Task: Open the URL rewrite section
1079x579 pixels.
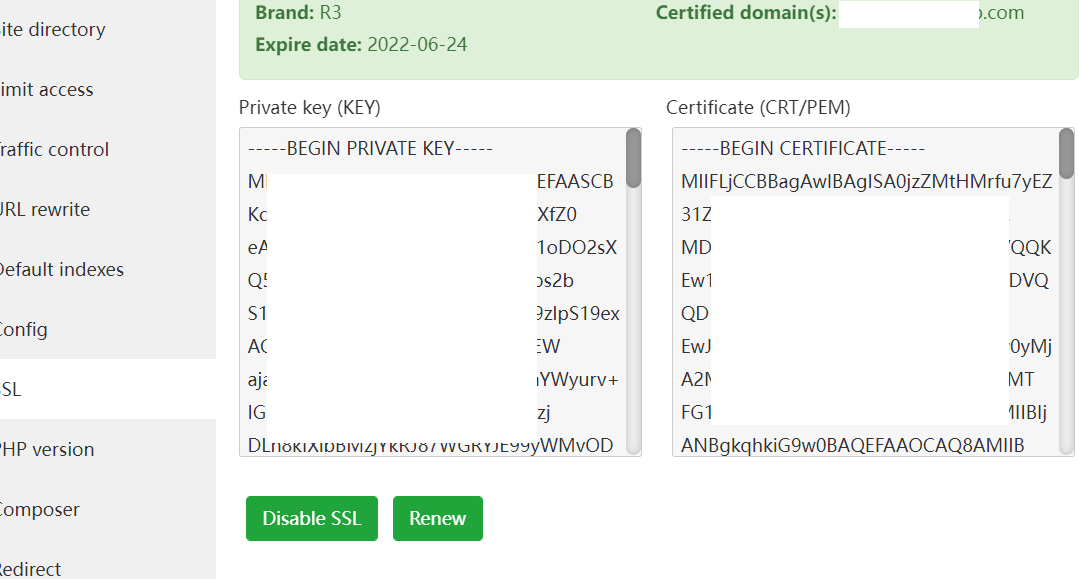Action: tap(46, 210)
